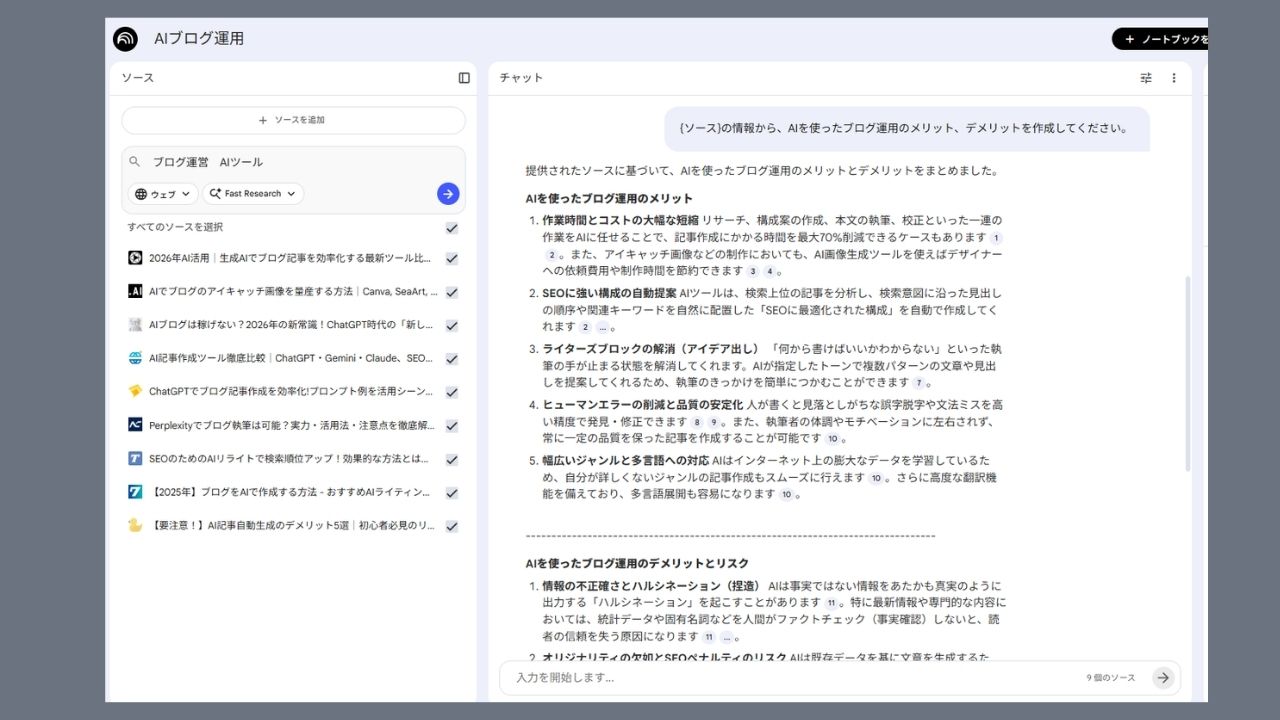
Task: Click the Perplexity icon in the source list
Action: [x=136, y=425]
